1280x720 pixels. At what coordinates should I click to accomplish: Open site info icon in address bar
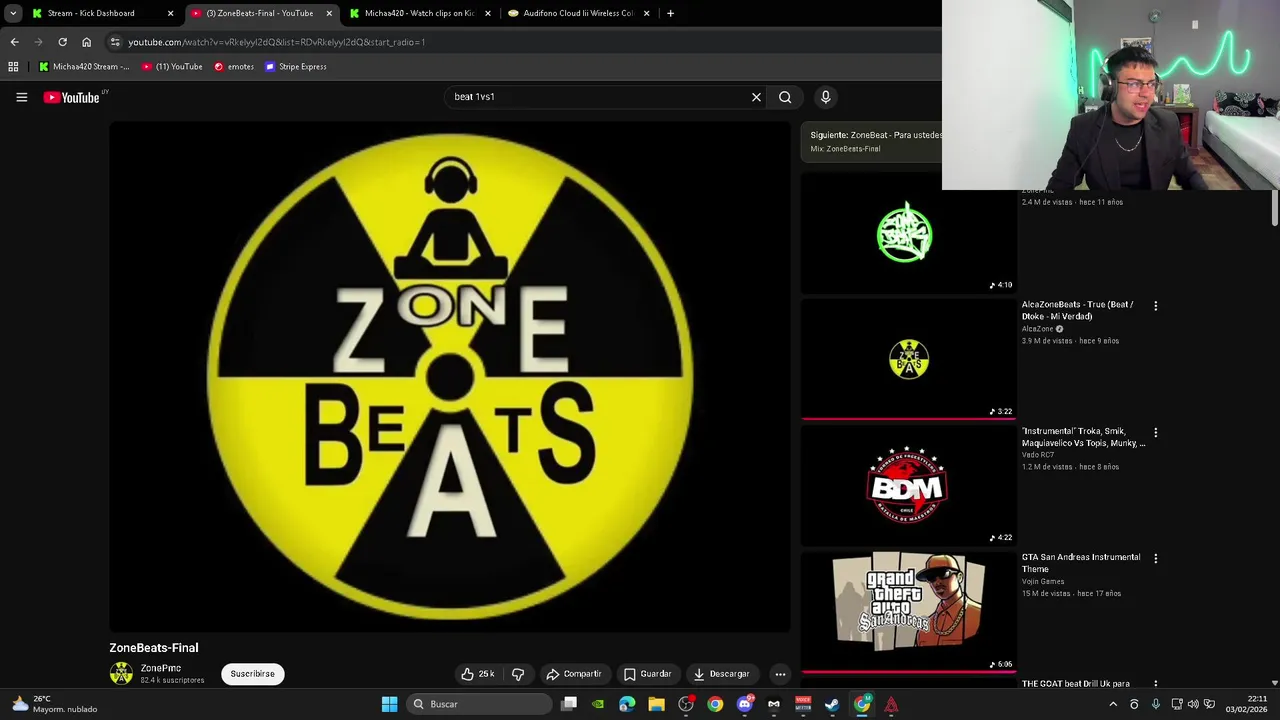tap(115, 42)
